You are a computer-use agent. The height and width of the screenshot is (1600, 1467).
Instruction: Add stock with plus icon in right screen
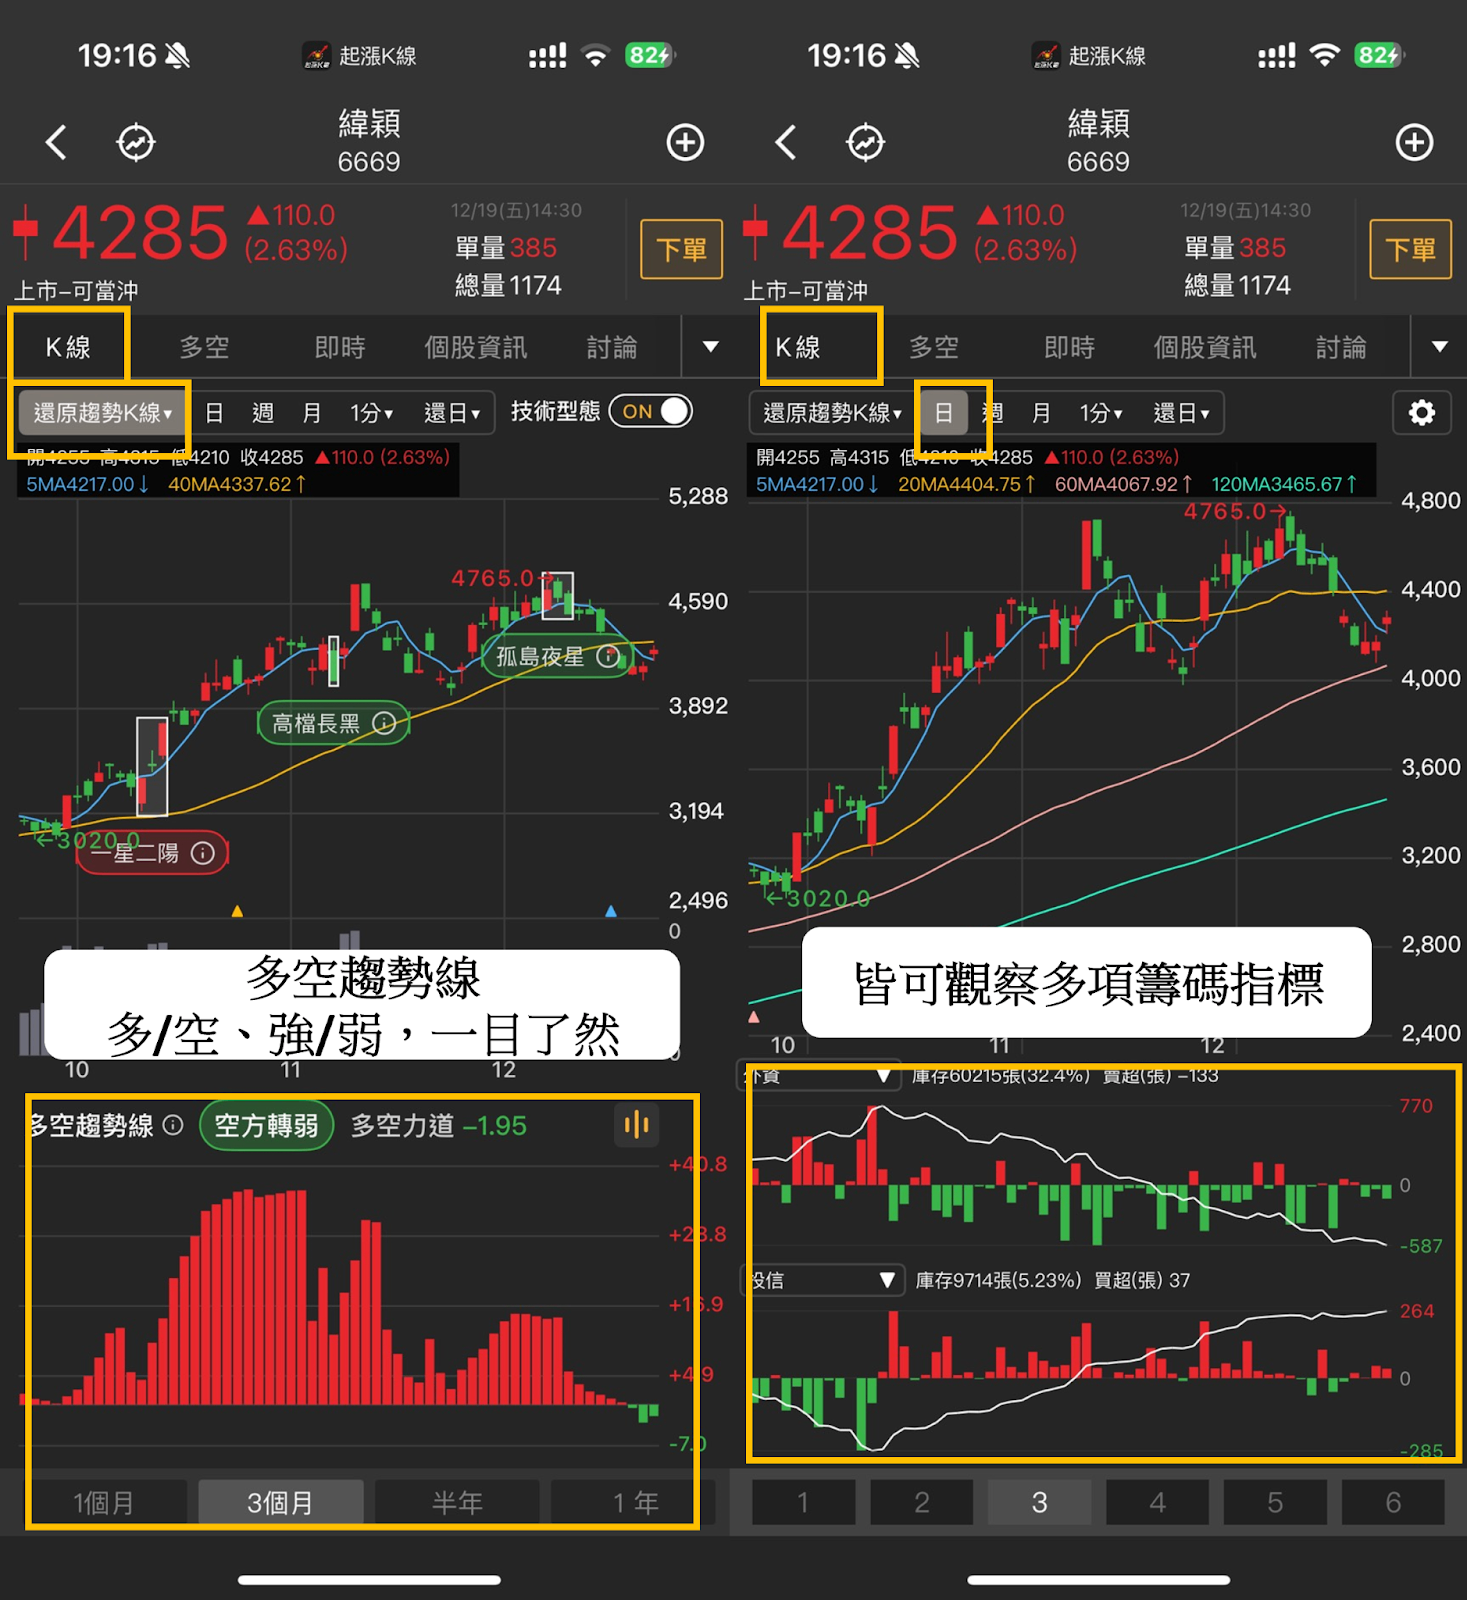coord(1414,142)
